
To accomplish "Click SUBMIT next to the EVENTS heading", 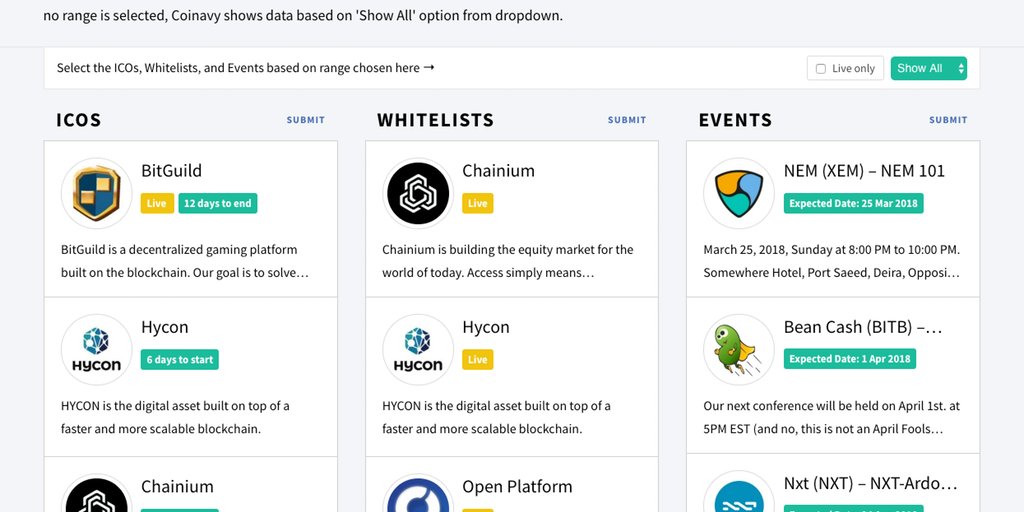I will (948, 120).
